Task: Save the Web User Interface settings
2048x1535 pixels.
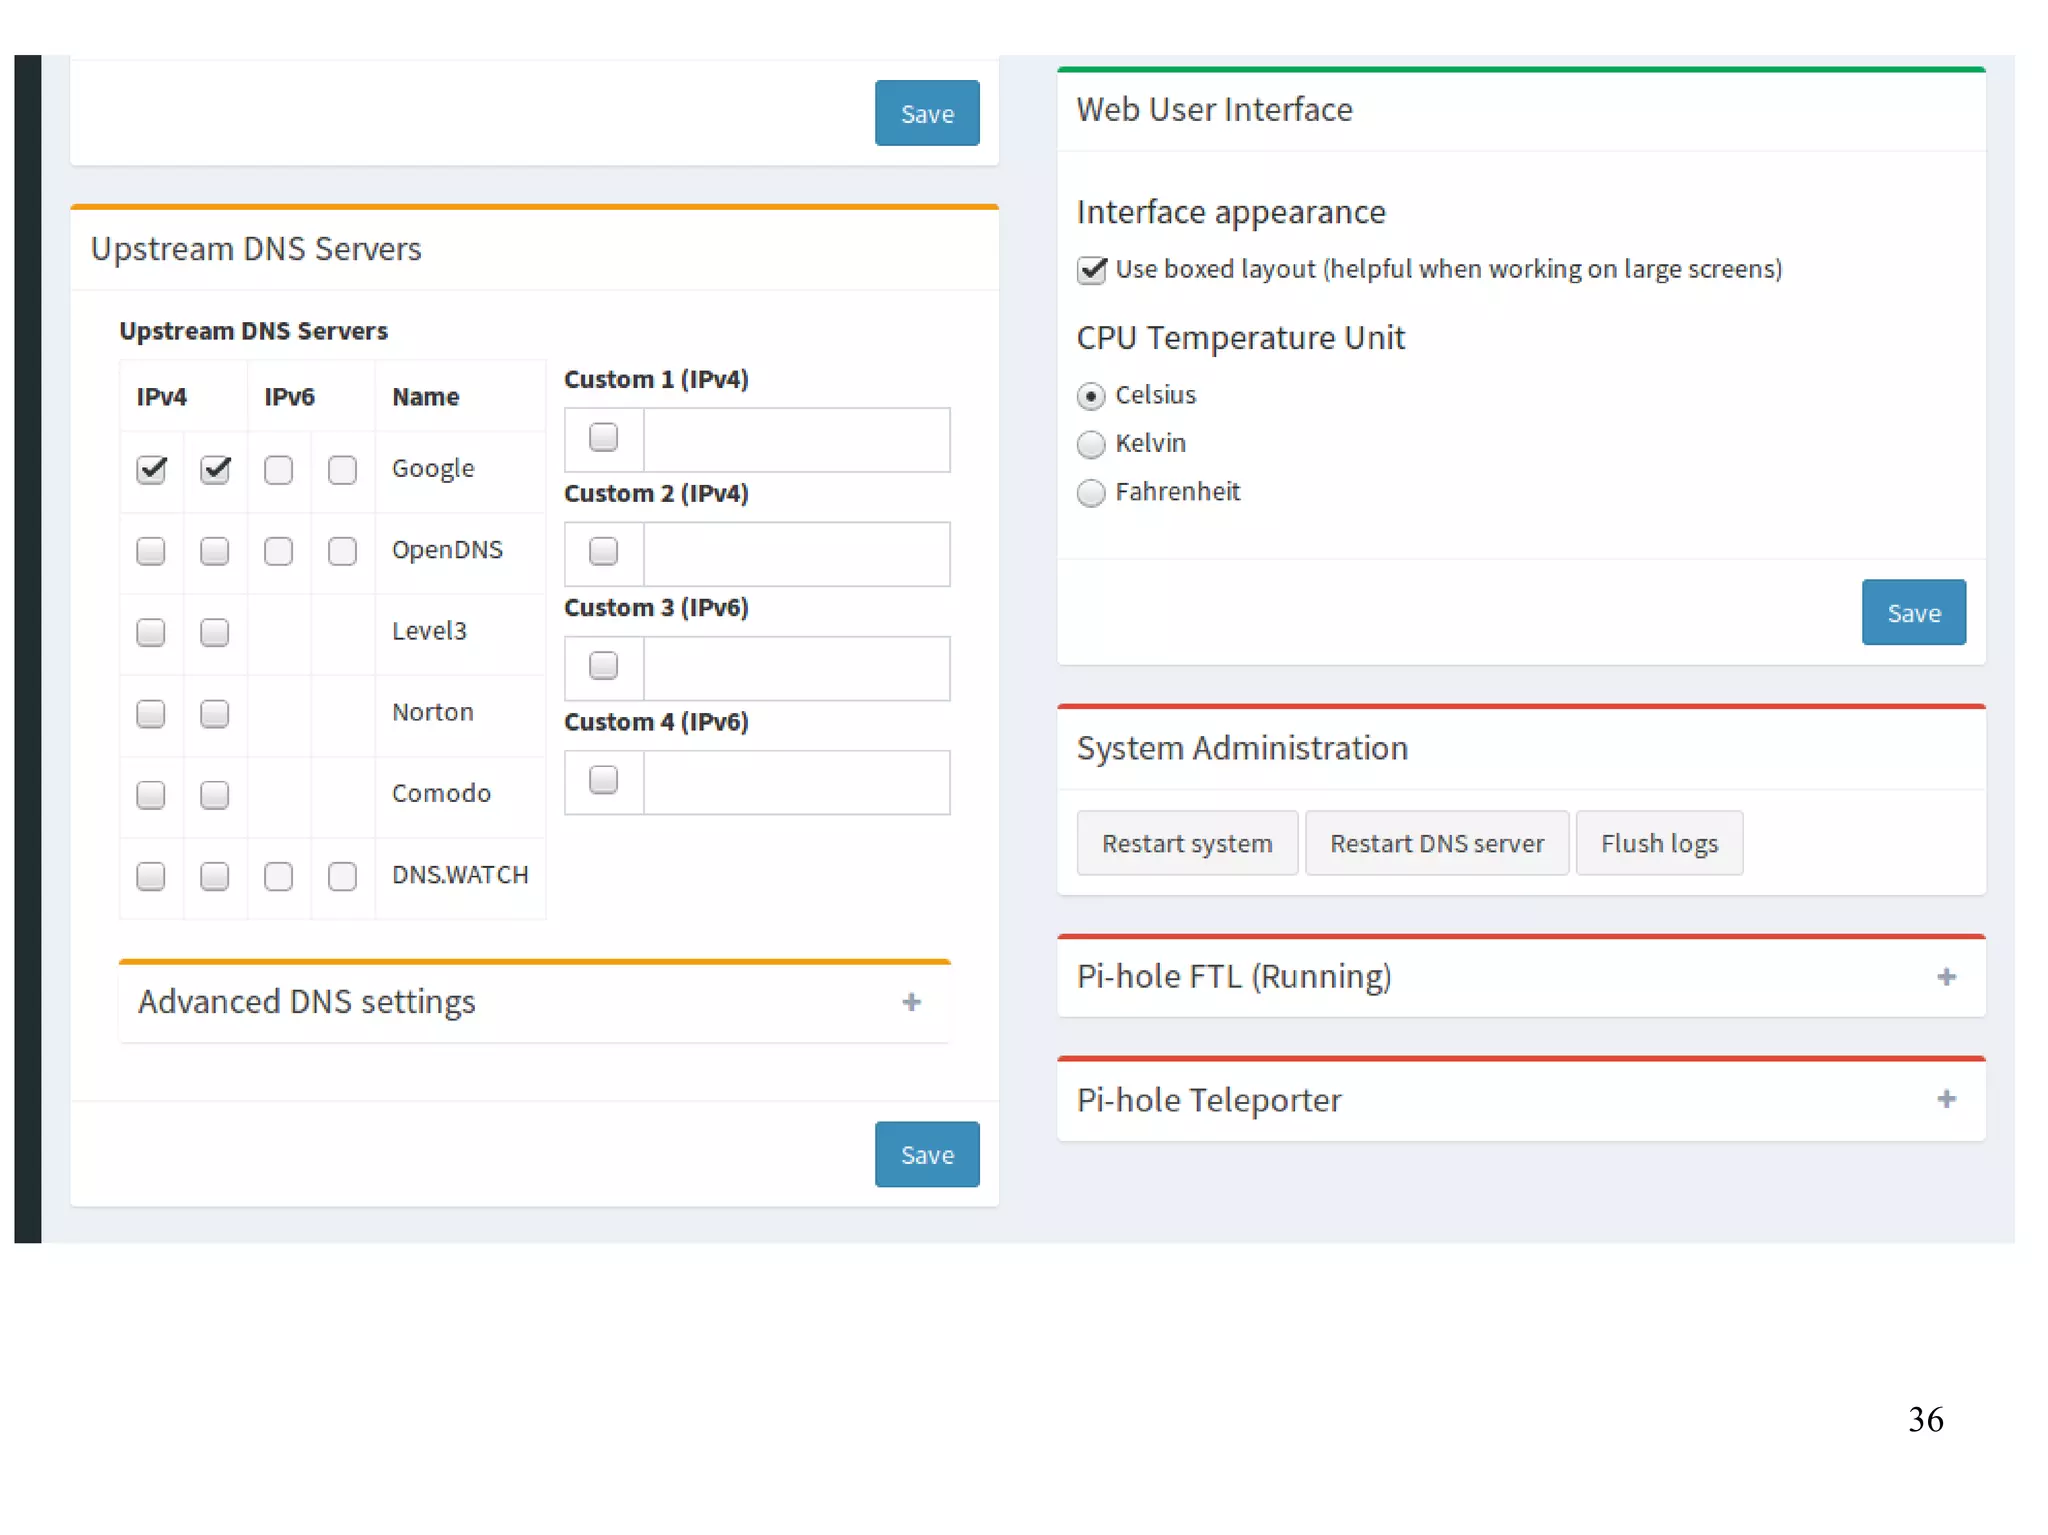Action: (1912, 612)
